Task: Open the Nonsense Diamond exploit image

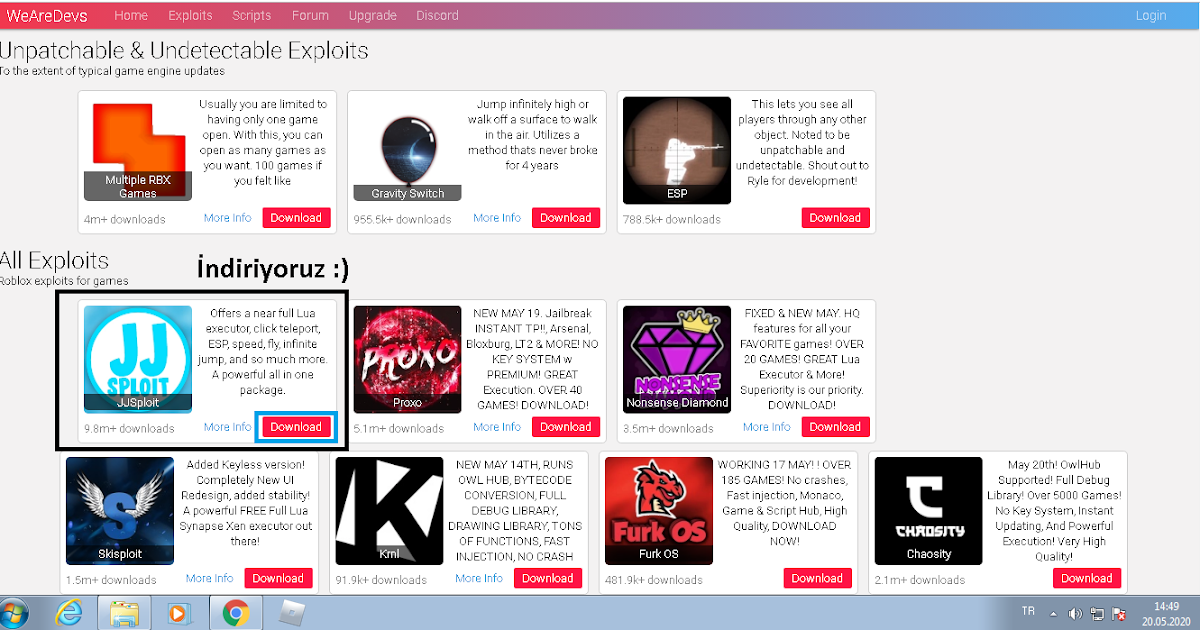Action: (677, 358)
